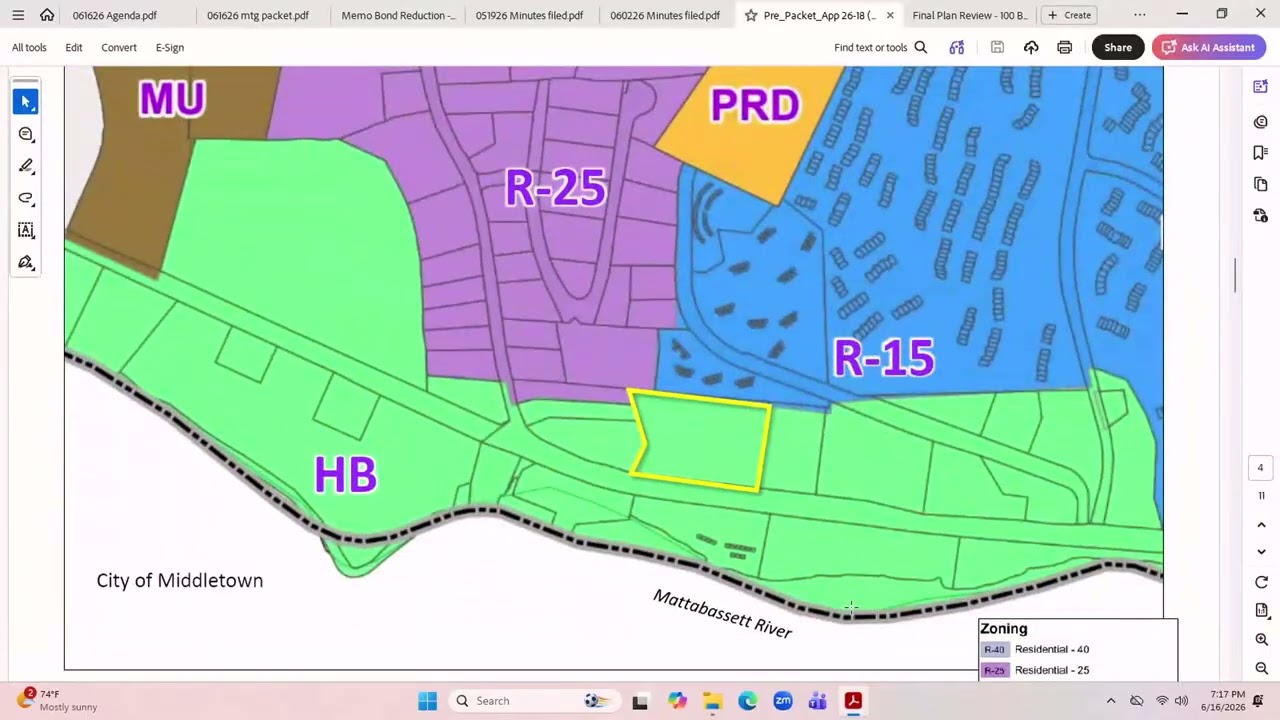1280x720 pixels.
Task: Open File Explorer from the taskbar
Action: coord(712,701)
